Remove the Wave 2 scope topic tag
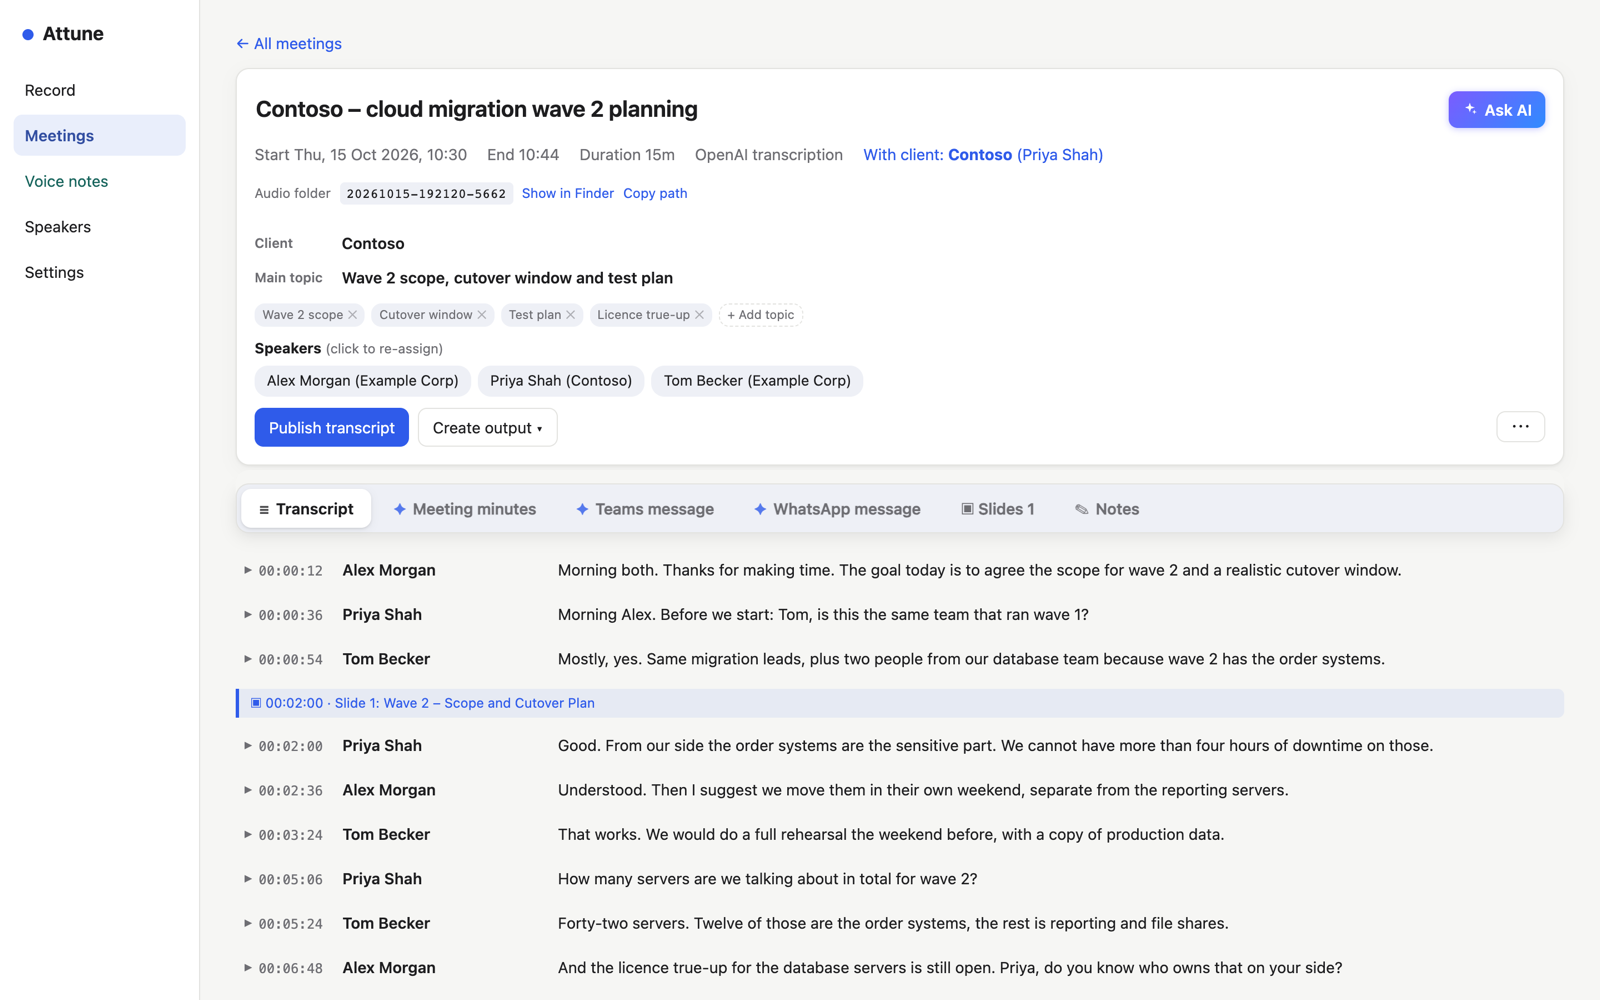The width and height of the screenshot is (1600, 1000). click(x=352, y=315)
